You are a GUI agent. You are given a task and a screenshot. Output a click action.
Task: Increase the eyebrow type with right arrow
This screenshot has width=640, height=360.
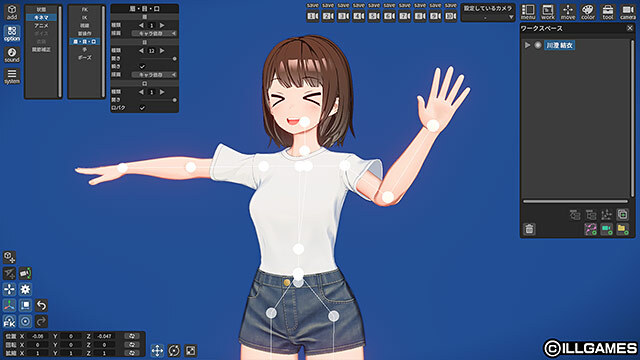click(162, 25)
